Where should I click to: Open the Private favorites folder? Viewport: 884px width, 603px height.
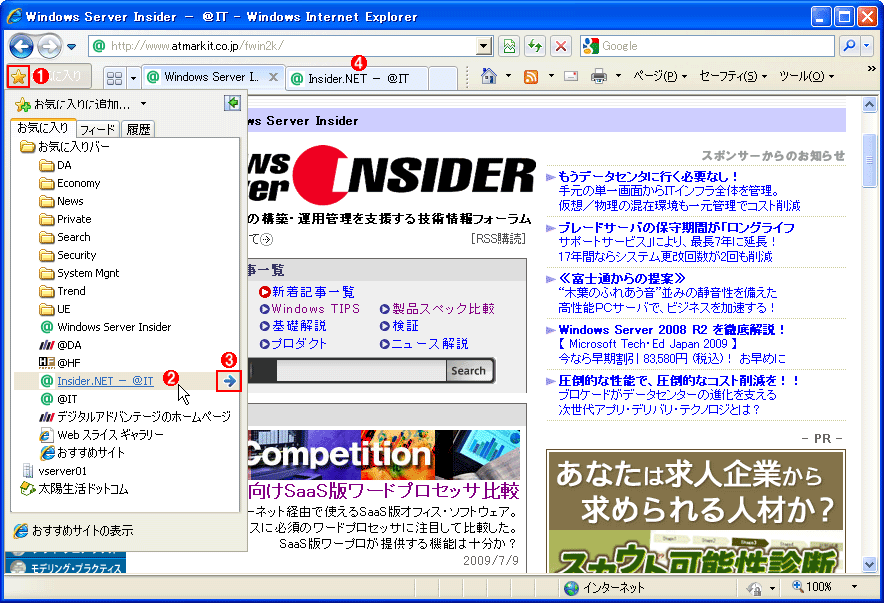click(65, 219)
